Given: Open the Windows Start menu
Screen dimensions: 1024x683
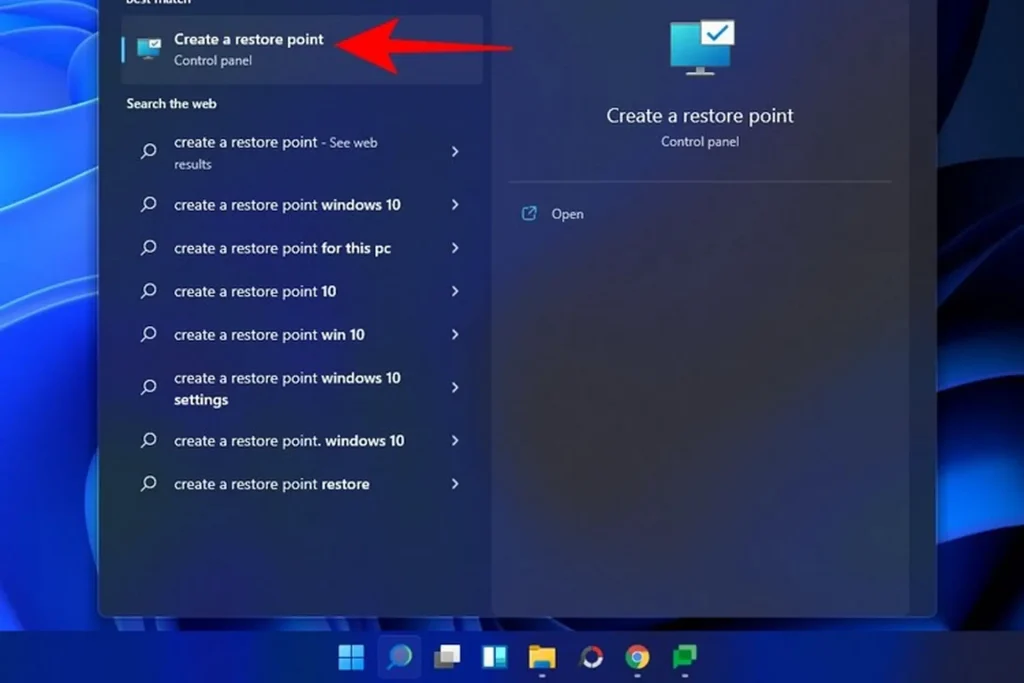Looking at the screenshot, I should [x=351, y=657].
